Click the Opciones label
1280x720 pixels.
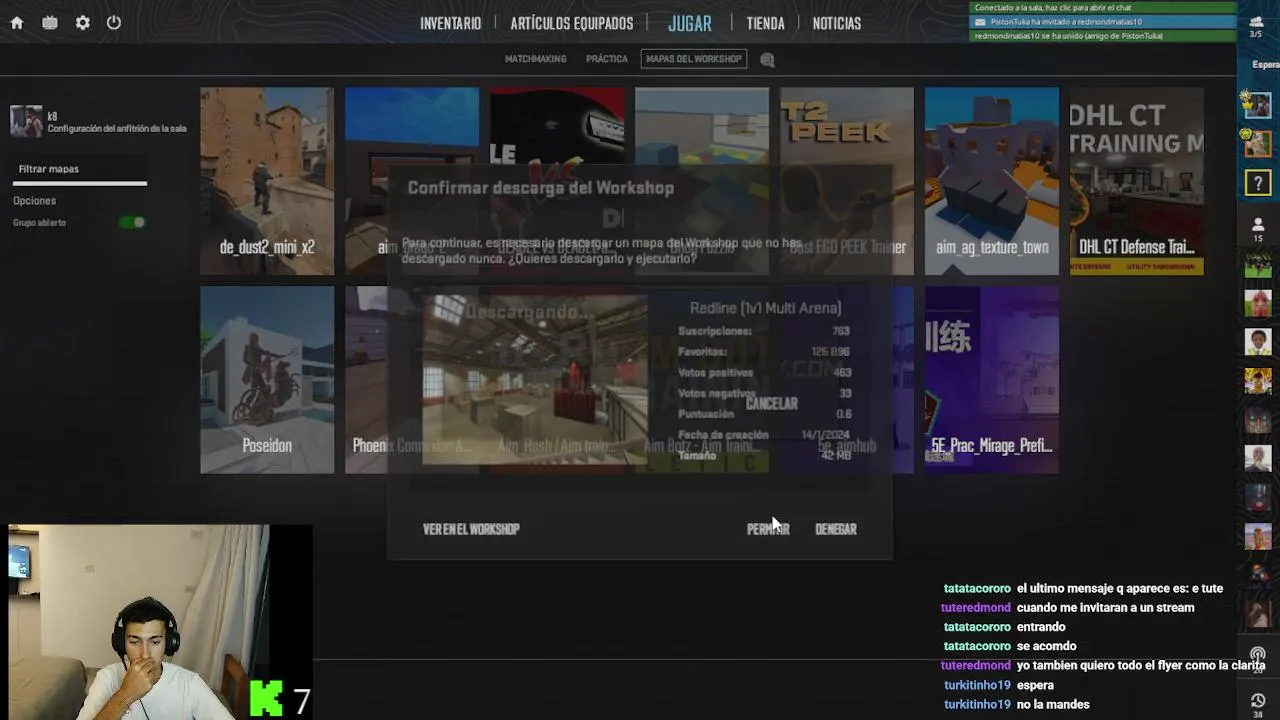point(34,201)
